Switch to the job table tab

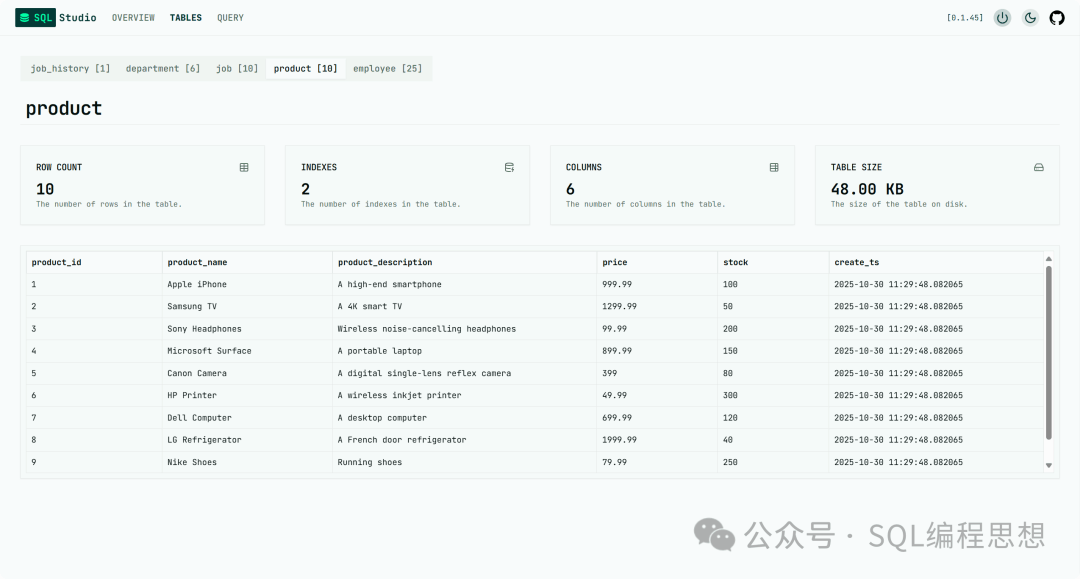click(x=237, y=69)
